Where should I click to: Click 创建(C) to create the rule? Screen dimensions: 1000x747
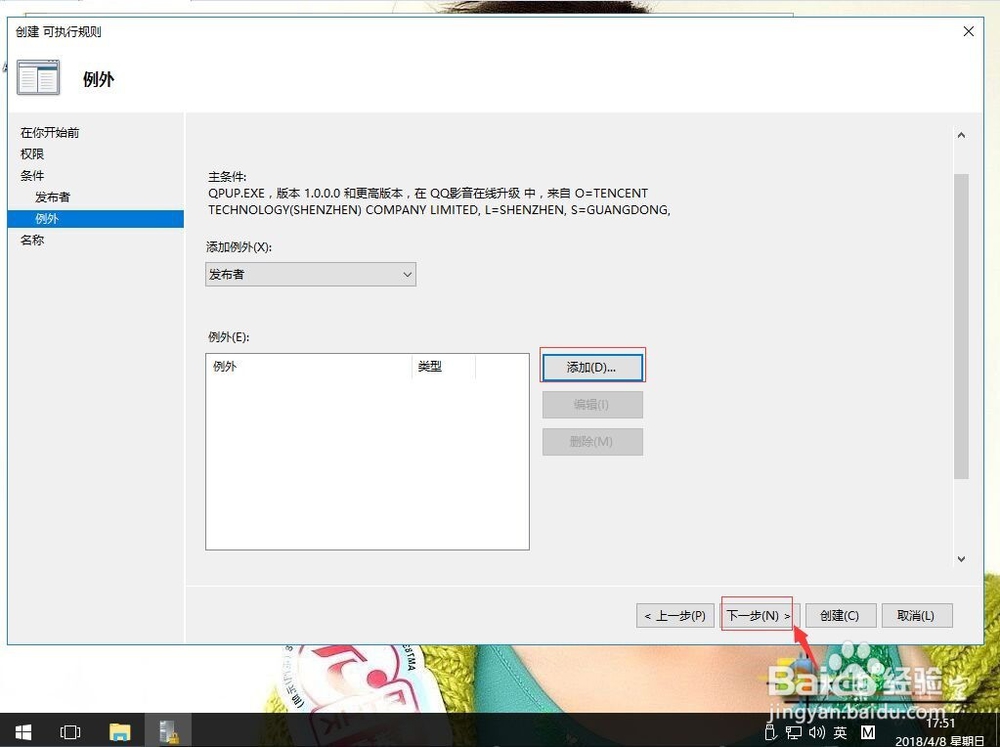pyautogui.click(x=840, y=615)
